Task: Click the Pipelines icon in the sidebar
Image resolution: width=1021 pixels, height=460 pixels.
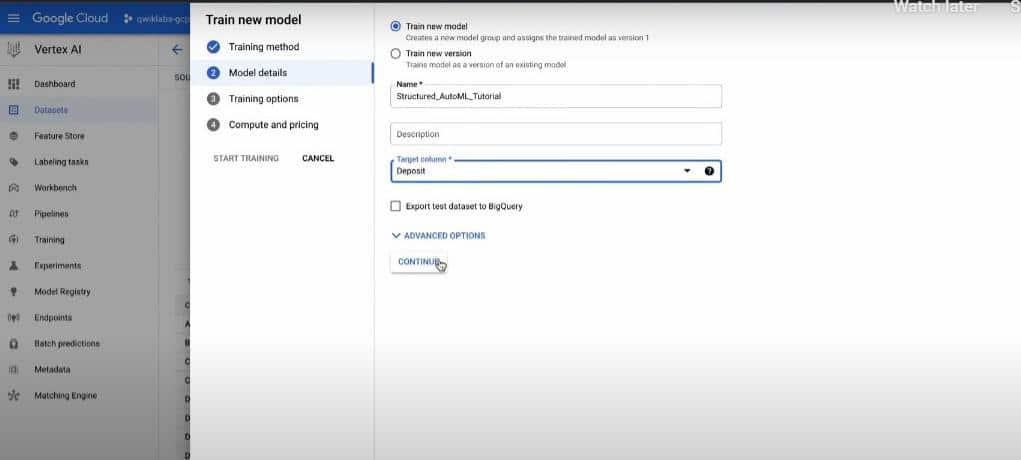Action: click(14, 214)
